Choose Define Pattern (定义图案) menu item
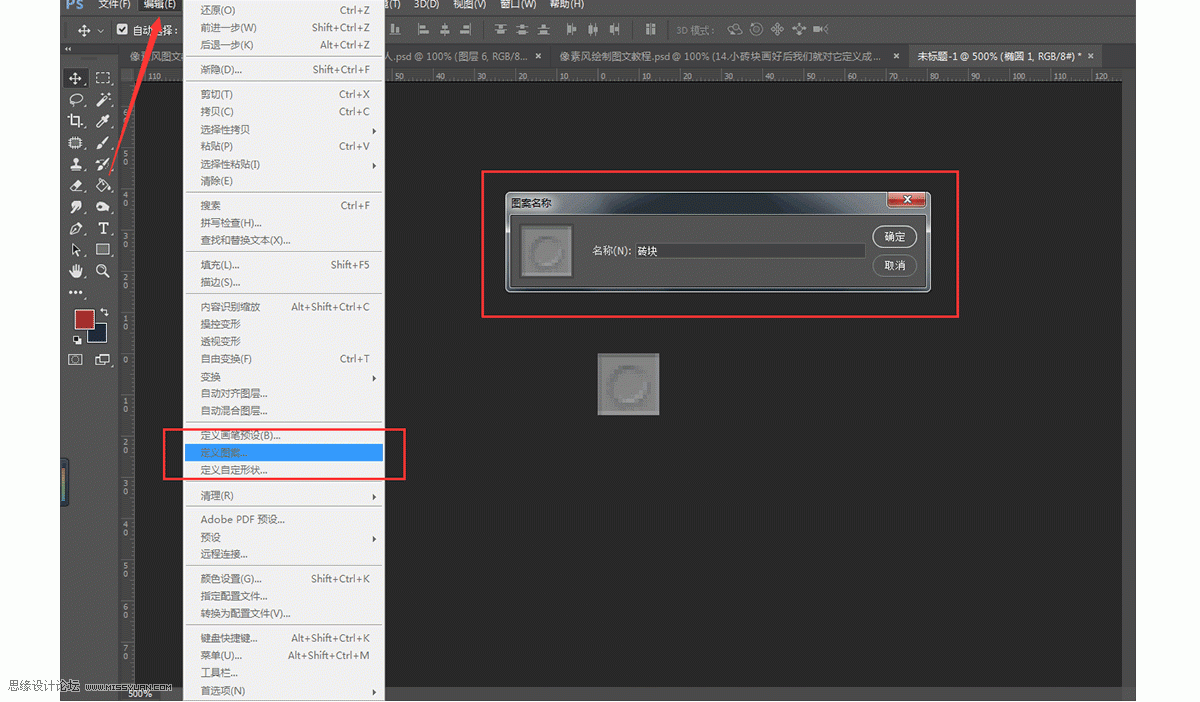This screenshot has height=702, width=1200. tap(284, 453)
